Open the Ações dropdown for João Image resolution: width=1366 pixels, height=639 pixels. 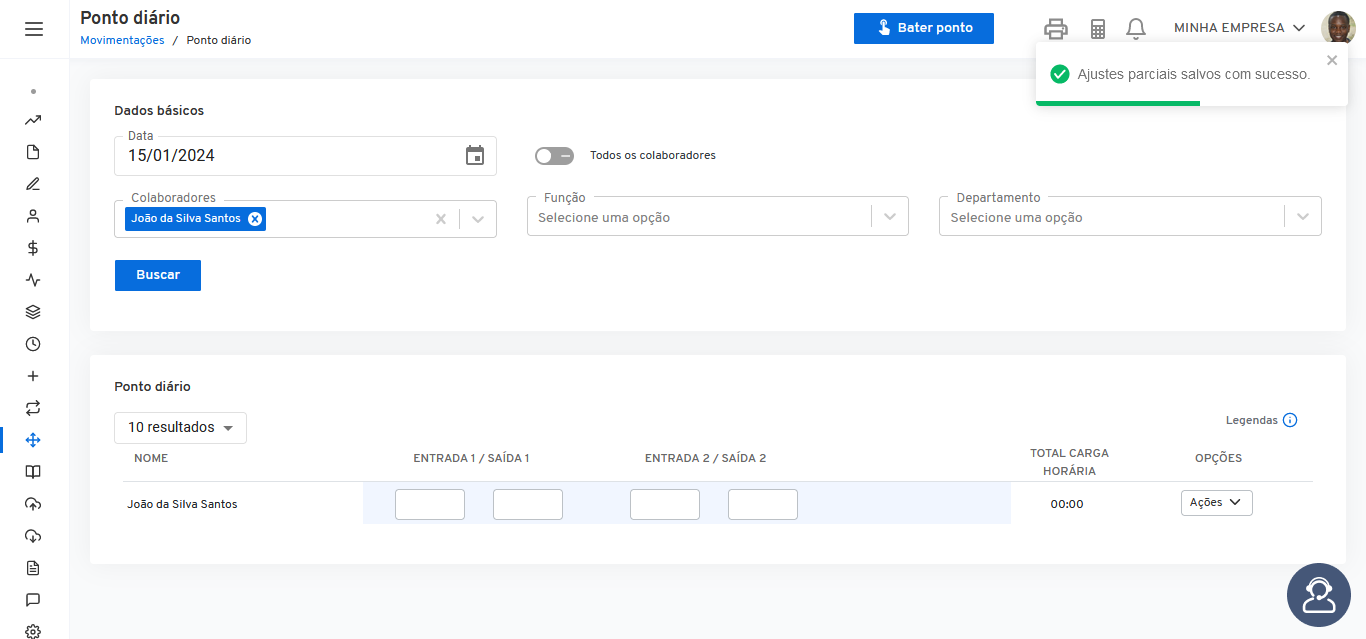[x=1216, y=503]
